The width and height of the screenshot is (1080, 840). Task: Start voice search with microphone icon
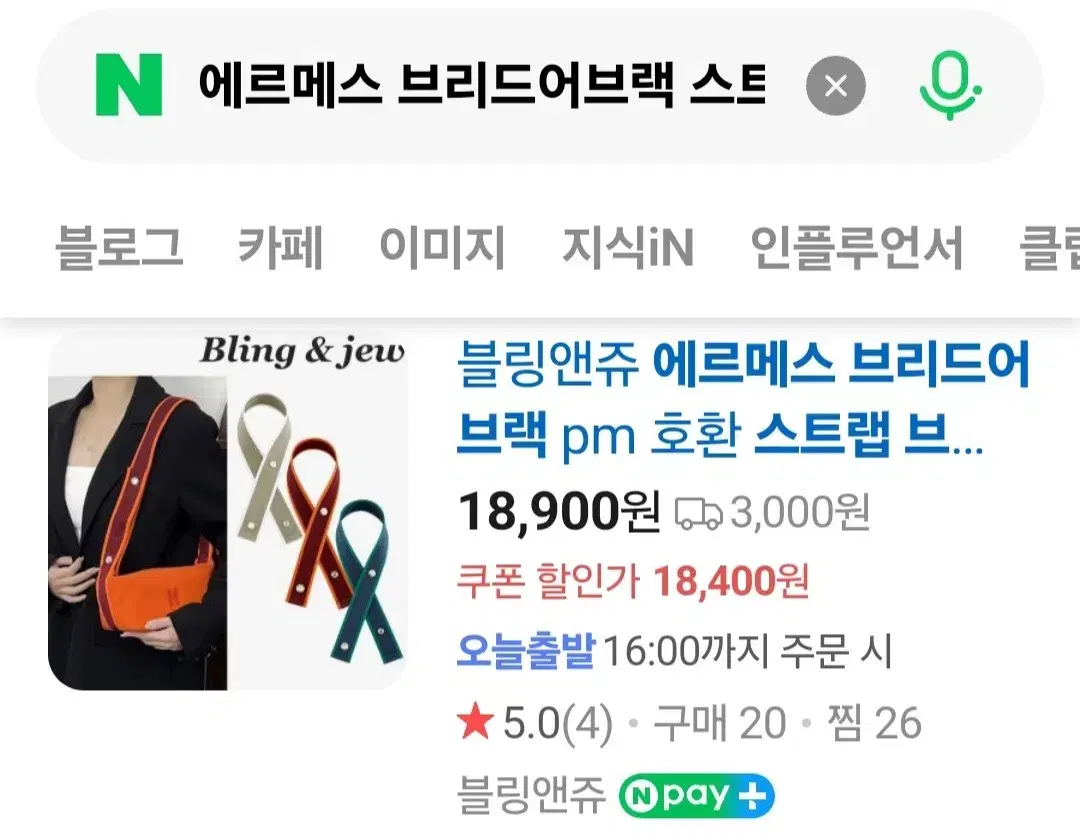click(951, 85)
